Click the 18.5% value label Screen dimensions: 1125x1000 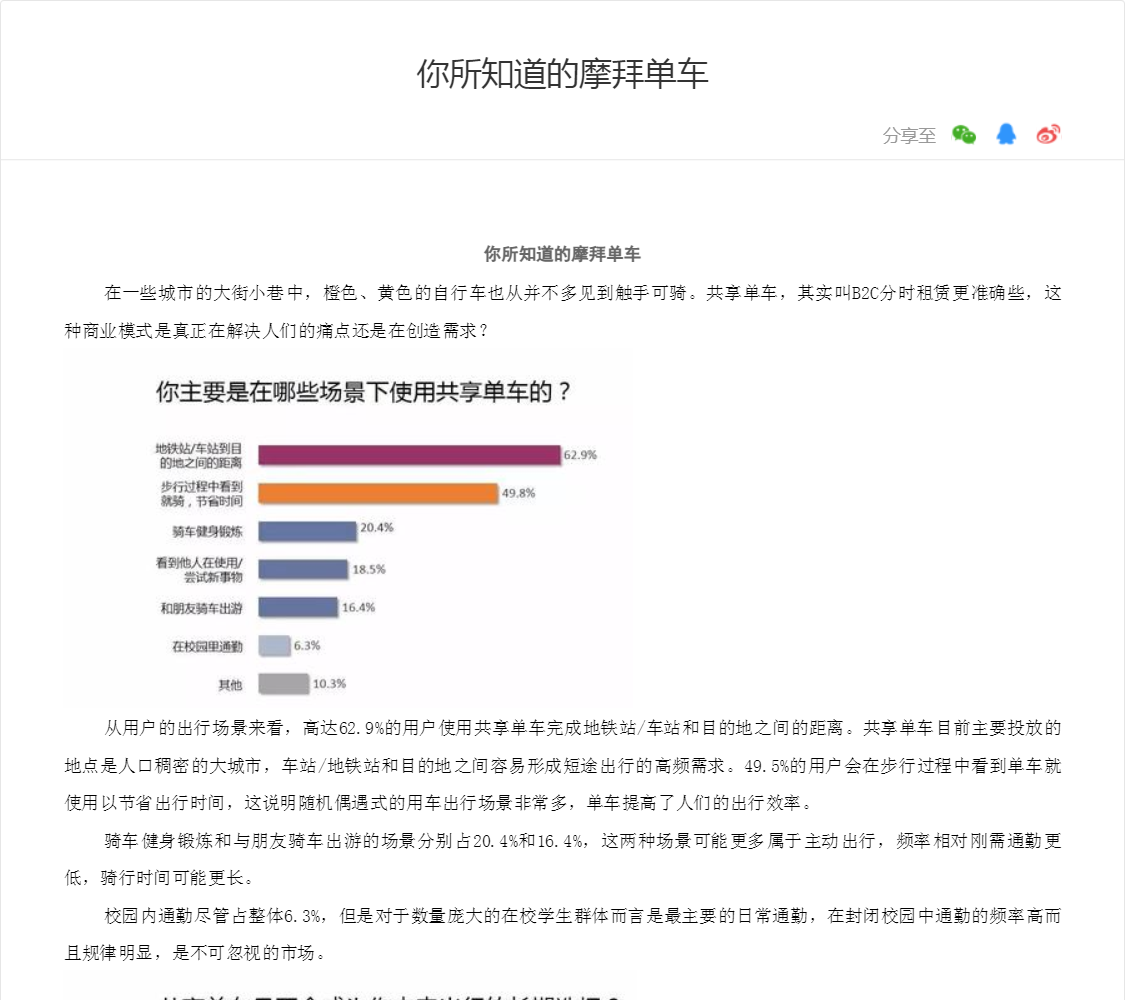(x=369, y=570)
